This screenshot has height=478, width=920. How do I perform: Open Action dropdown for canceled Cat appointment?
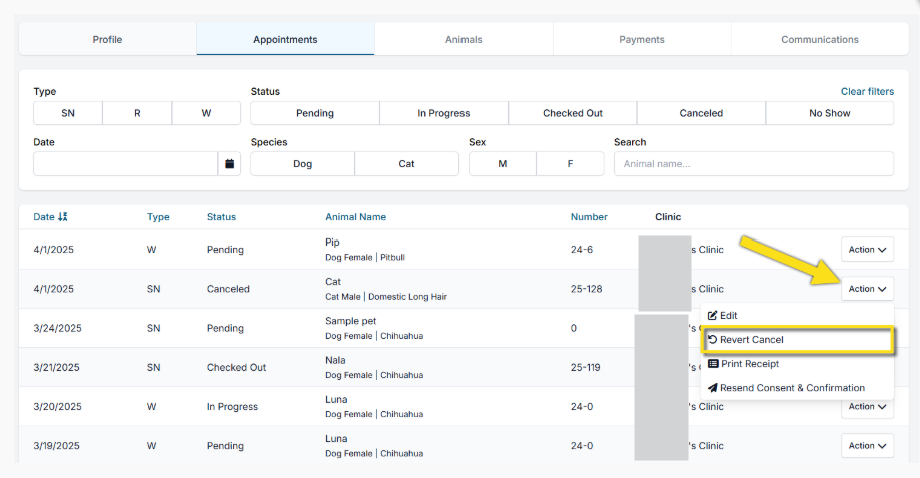pos(867,289)
